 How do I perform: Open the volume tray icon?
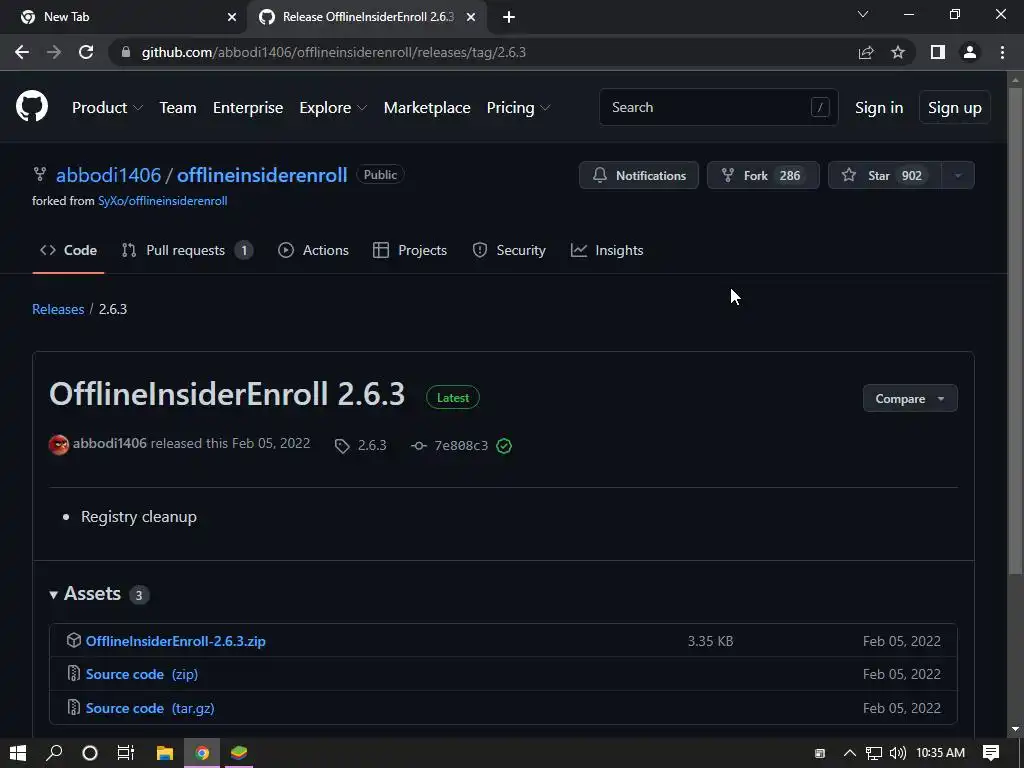[x=898, y=753]
